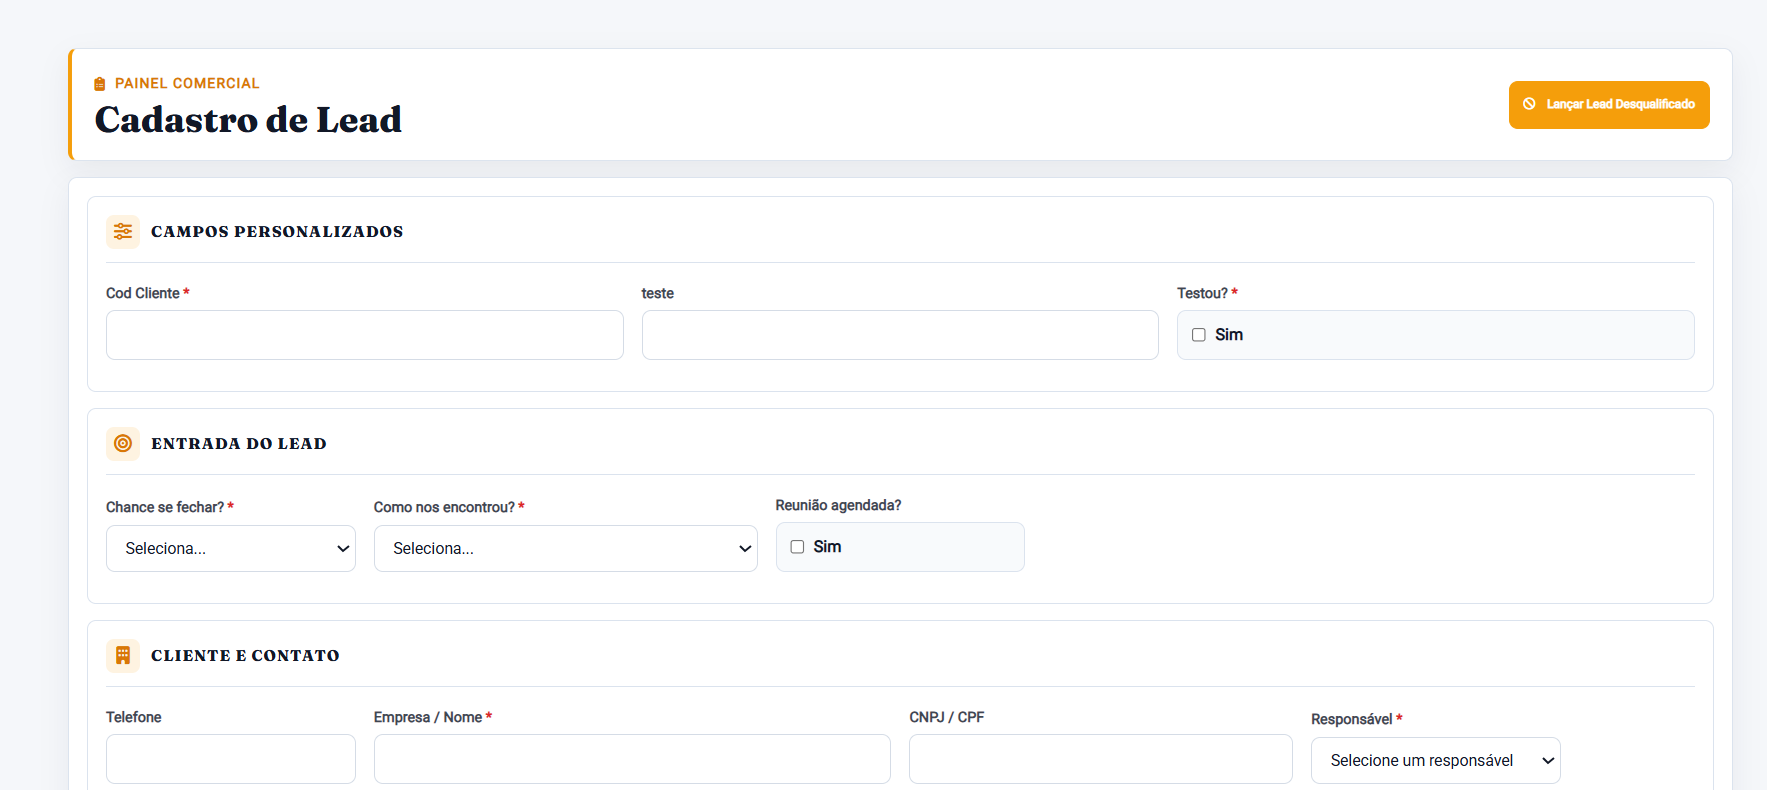Screen dimensions: 1767x790
Task: Click the Cod Cliente field label
Action: point(147,294)
